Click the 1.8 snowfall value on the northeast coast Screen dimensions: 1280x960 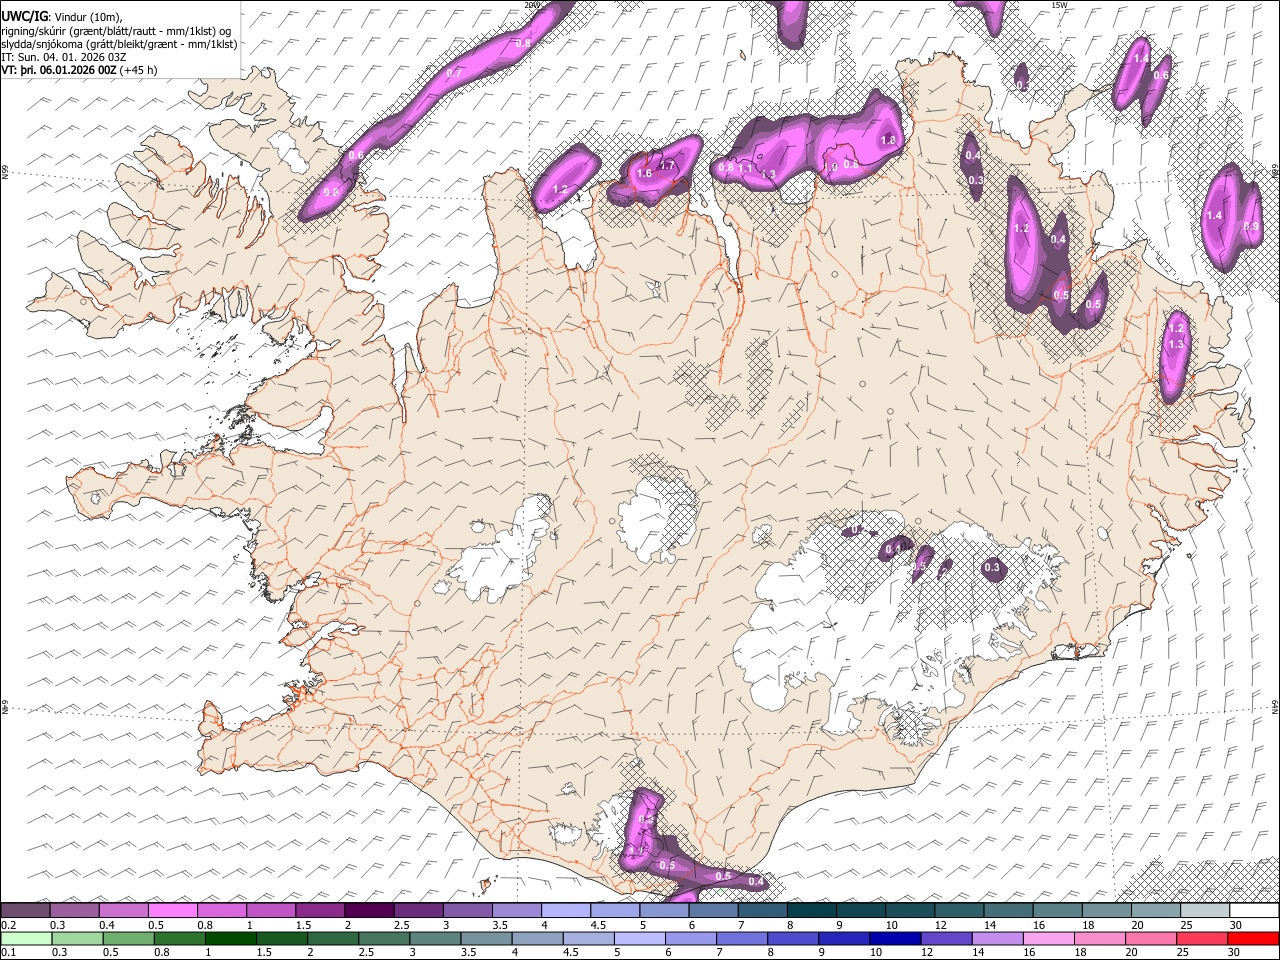coord(888,141)
